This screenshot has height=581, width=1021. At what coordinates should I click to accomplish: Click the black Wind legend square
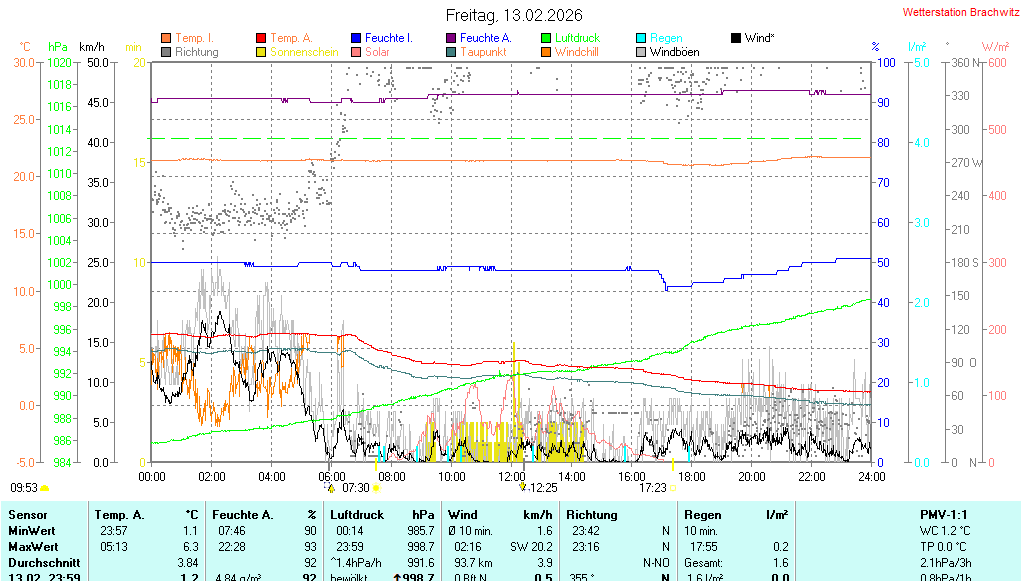[736, 38]
